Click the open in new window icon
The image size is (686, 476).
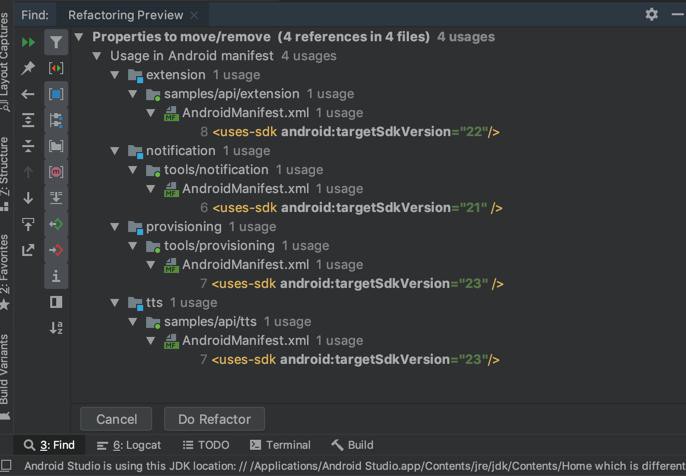pyautogui.click(x=28, y=250)
